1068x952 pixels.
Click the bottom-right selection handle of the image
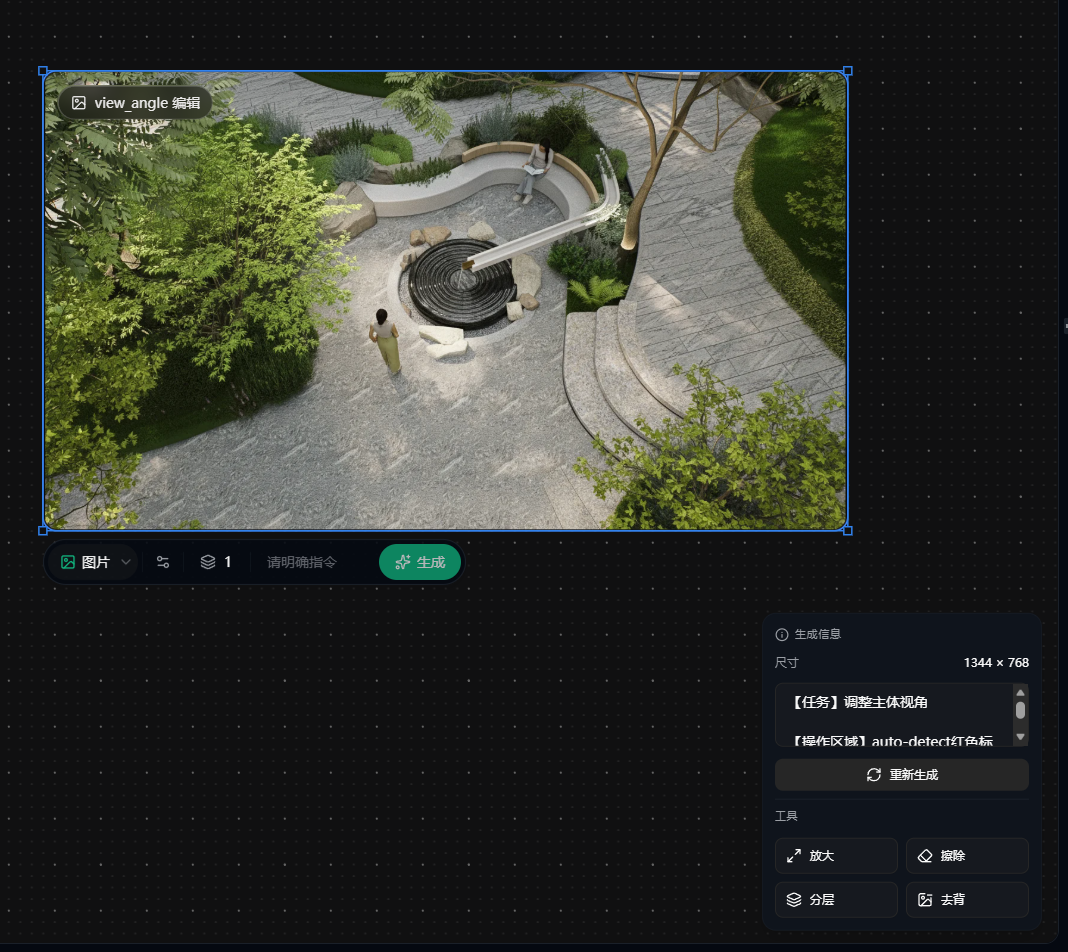coord(848,530)
